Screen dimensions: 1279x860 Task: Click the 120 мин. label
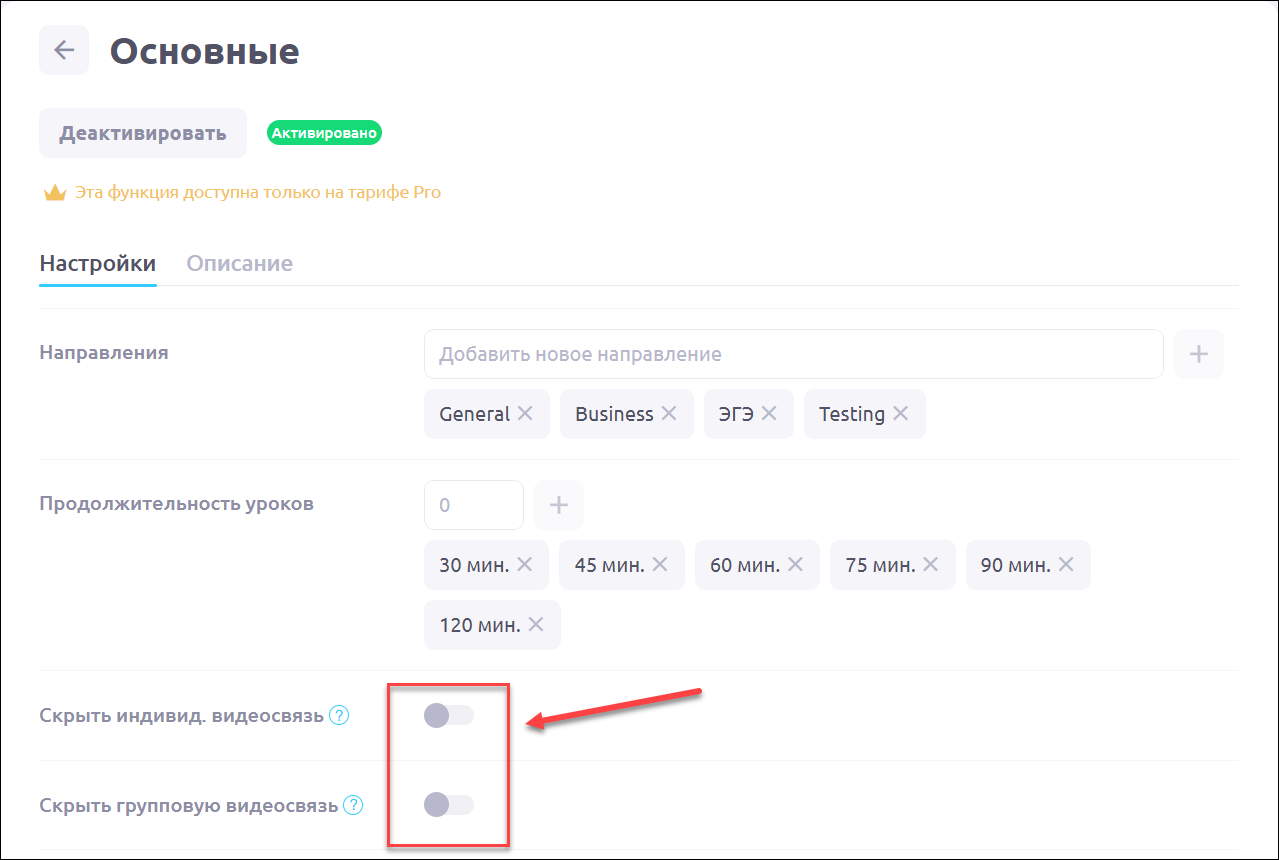click(480, 625)
